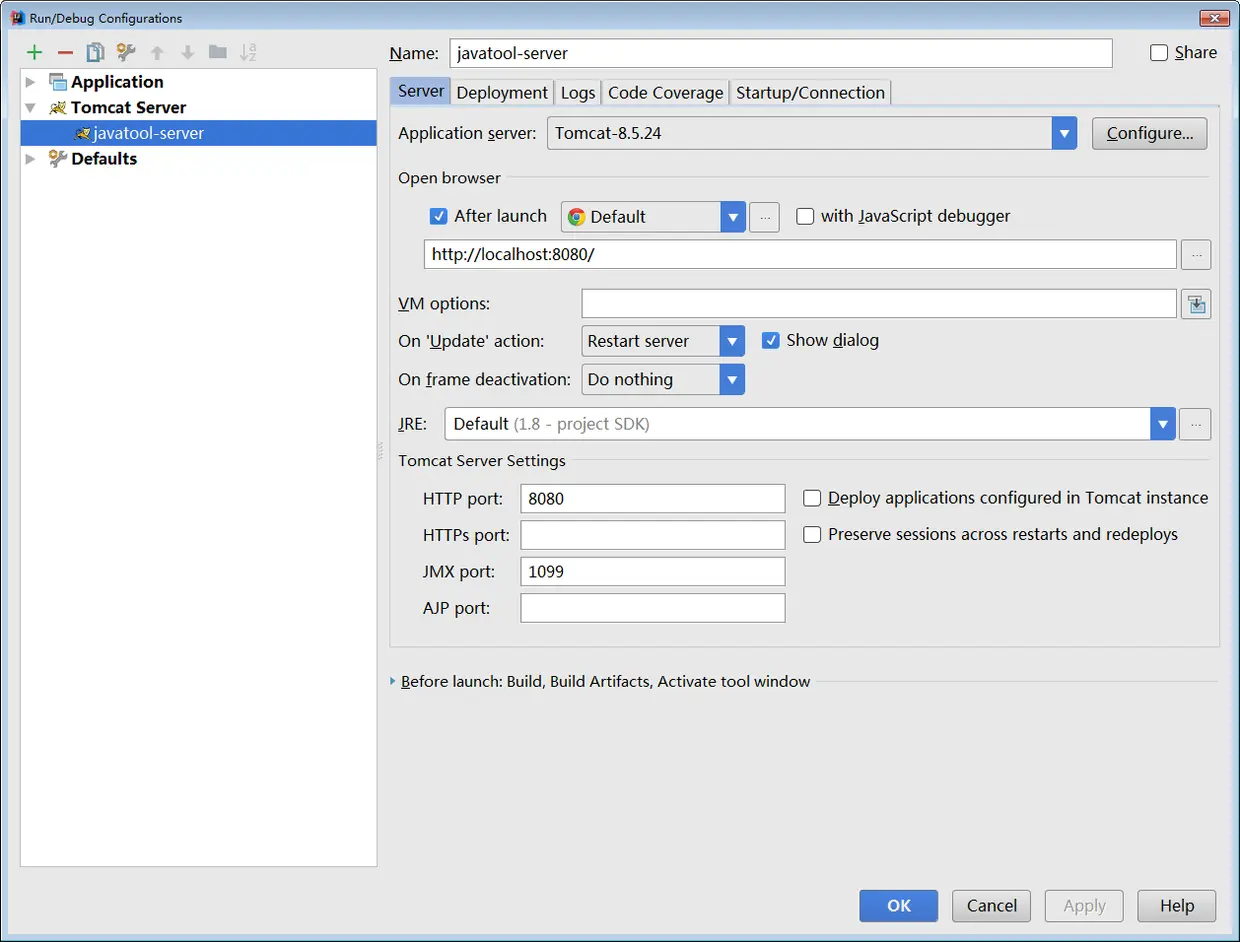
Task: Expand the VM options field via its editor icon
Action: (x=1196, y=303)
